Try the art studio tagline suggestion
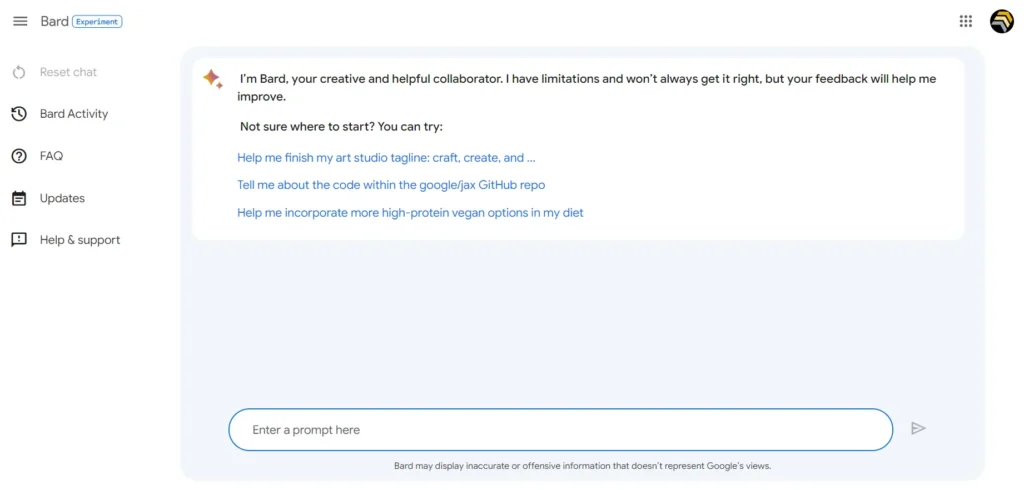This screenshot has width=1024, height=490. tap(386, 158)
